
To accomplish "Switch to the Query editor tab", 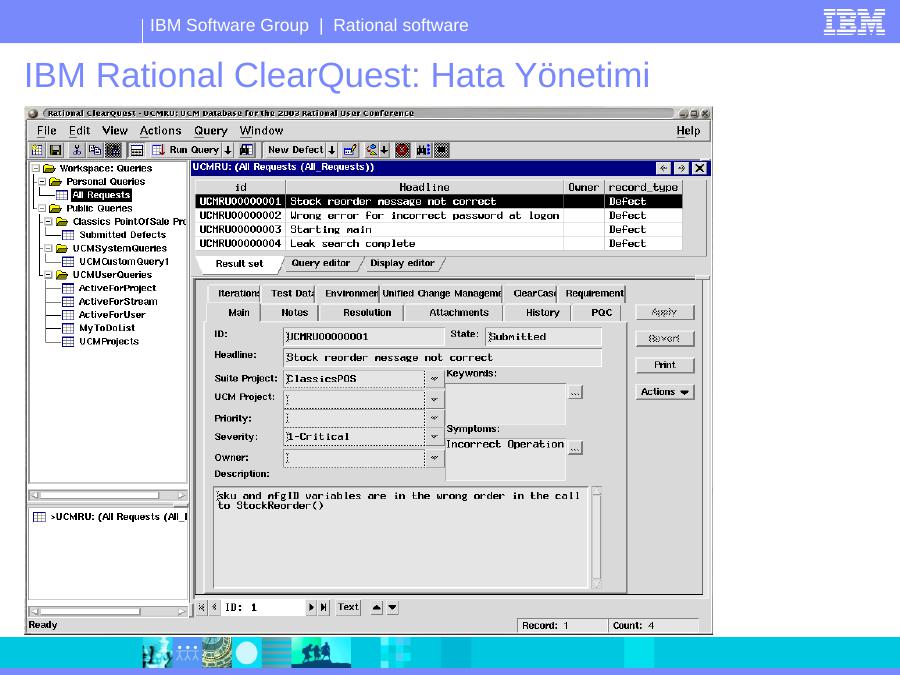I will coord(320,263).
